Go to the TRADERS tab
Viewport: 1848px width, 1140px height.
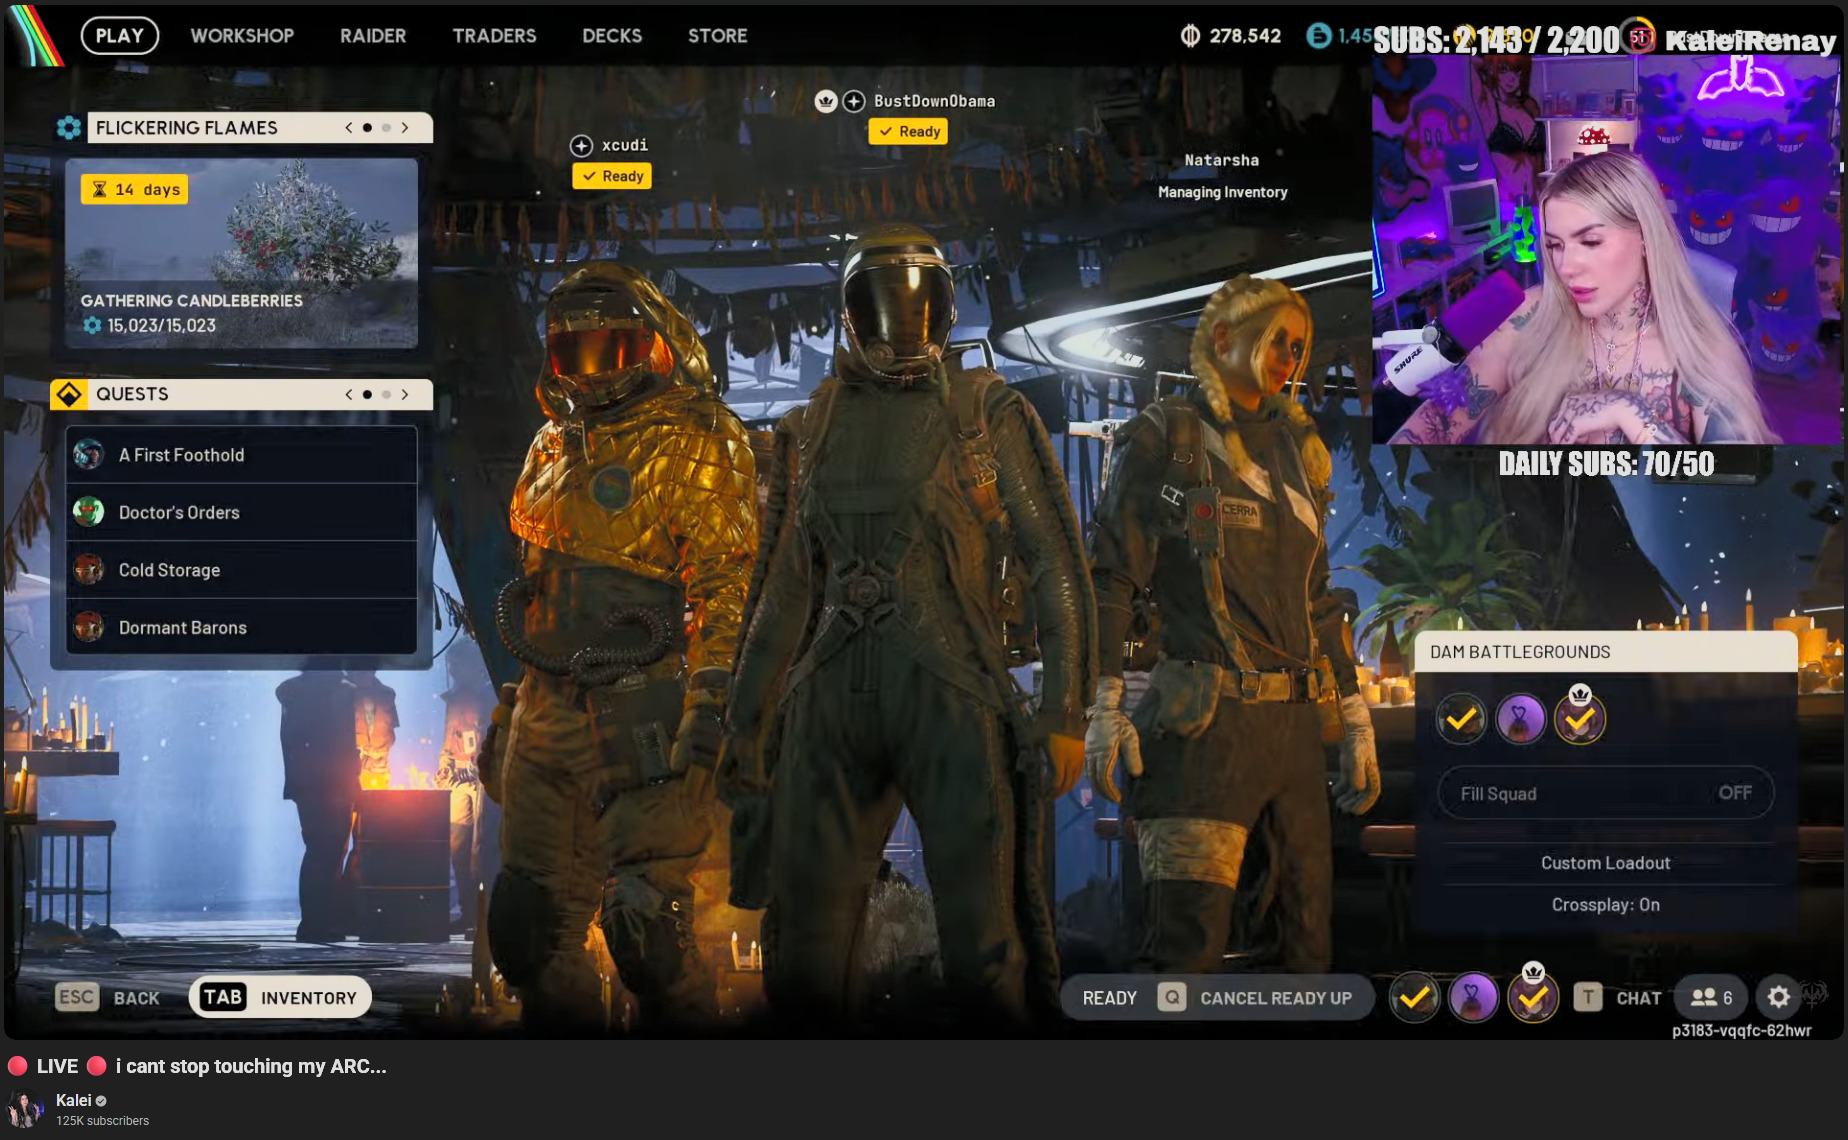pyautogui.click(x=494, y=36)
